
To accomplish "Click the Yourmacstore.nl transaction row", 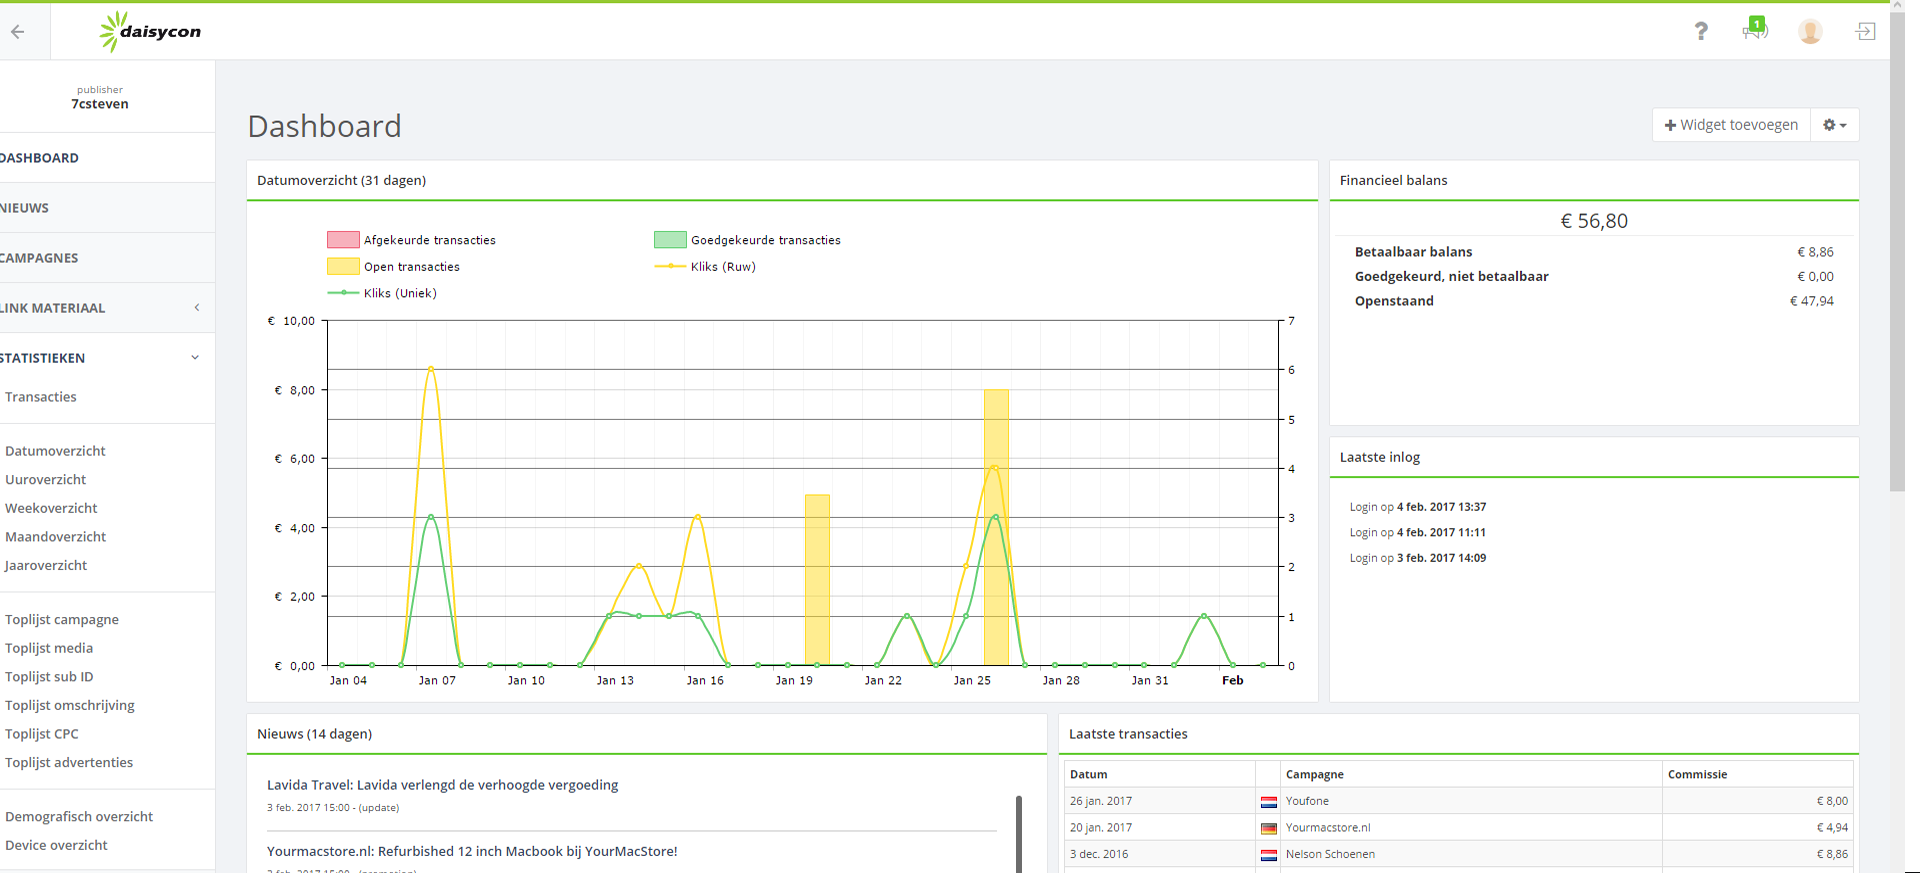I will (x=1458, y=827).
